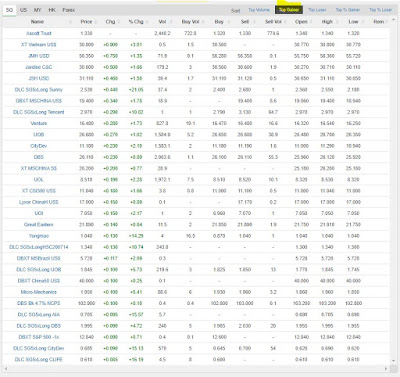The image size is (400, 377).
Task: Open the Ascott Trust stock link
Action: pos(39,33)
